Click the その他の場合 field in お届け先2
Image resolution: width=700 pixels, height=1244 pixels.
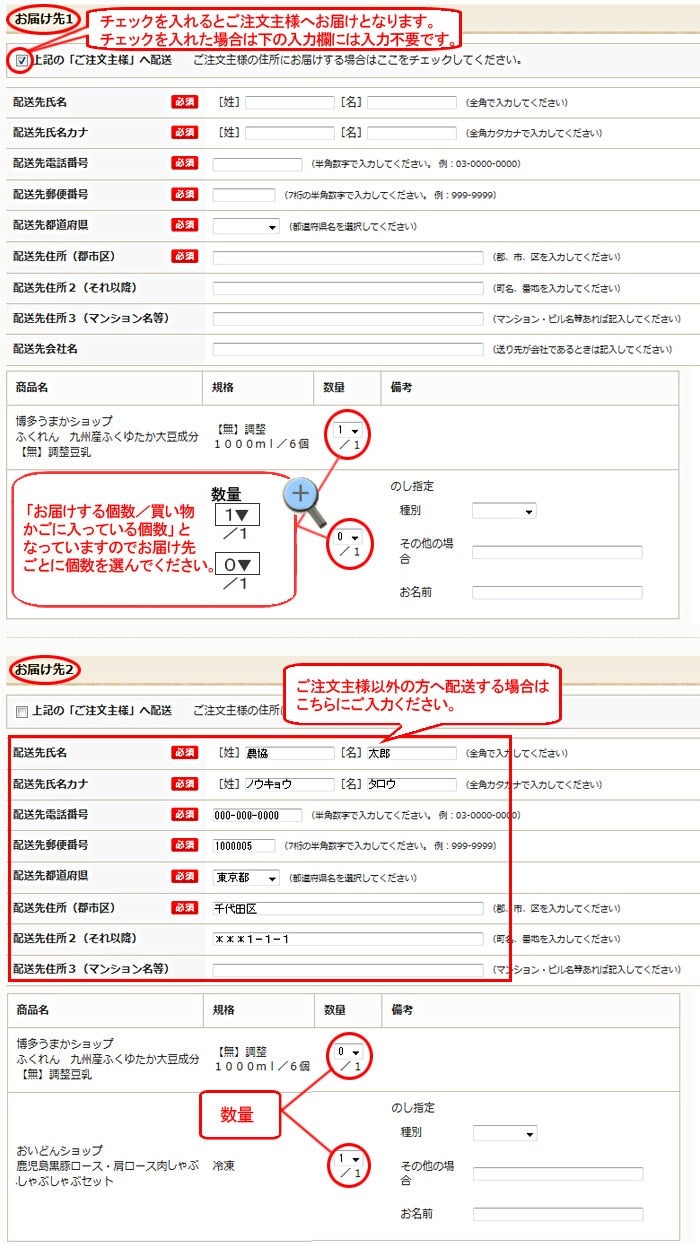click(x=557, y=1174)
